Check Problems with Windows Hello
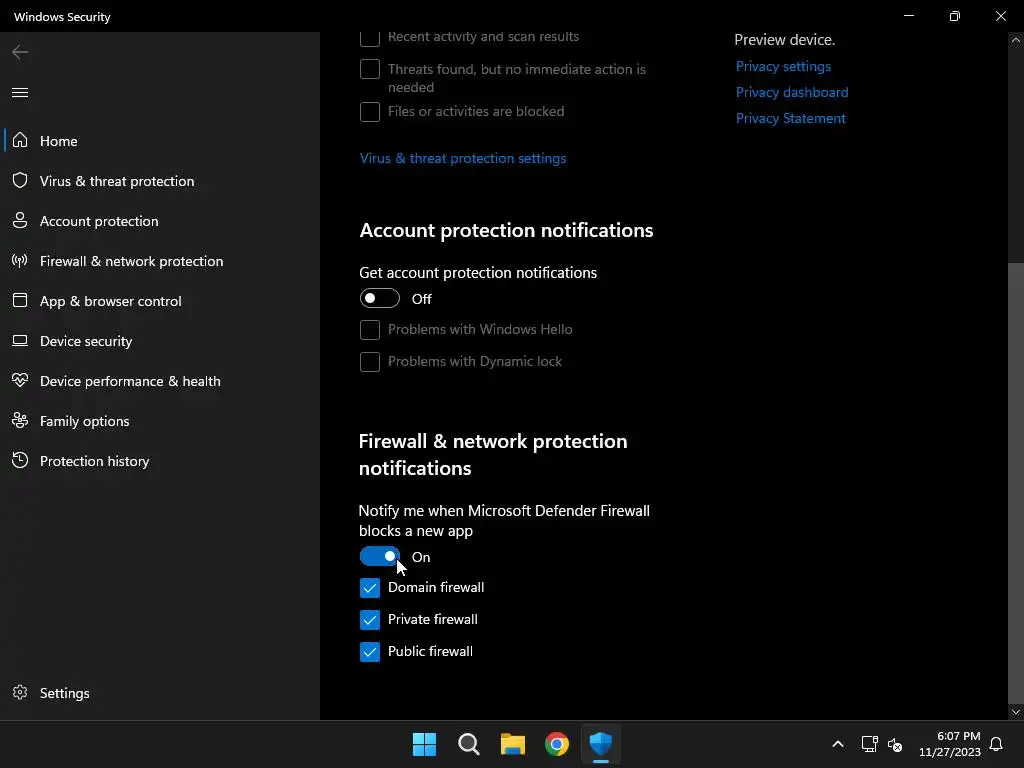The width and height of the screenshot is (1024, 768). tap(370, 330)
